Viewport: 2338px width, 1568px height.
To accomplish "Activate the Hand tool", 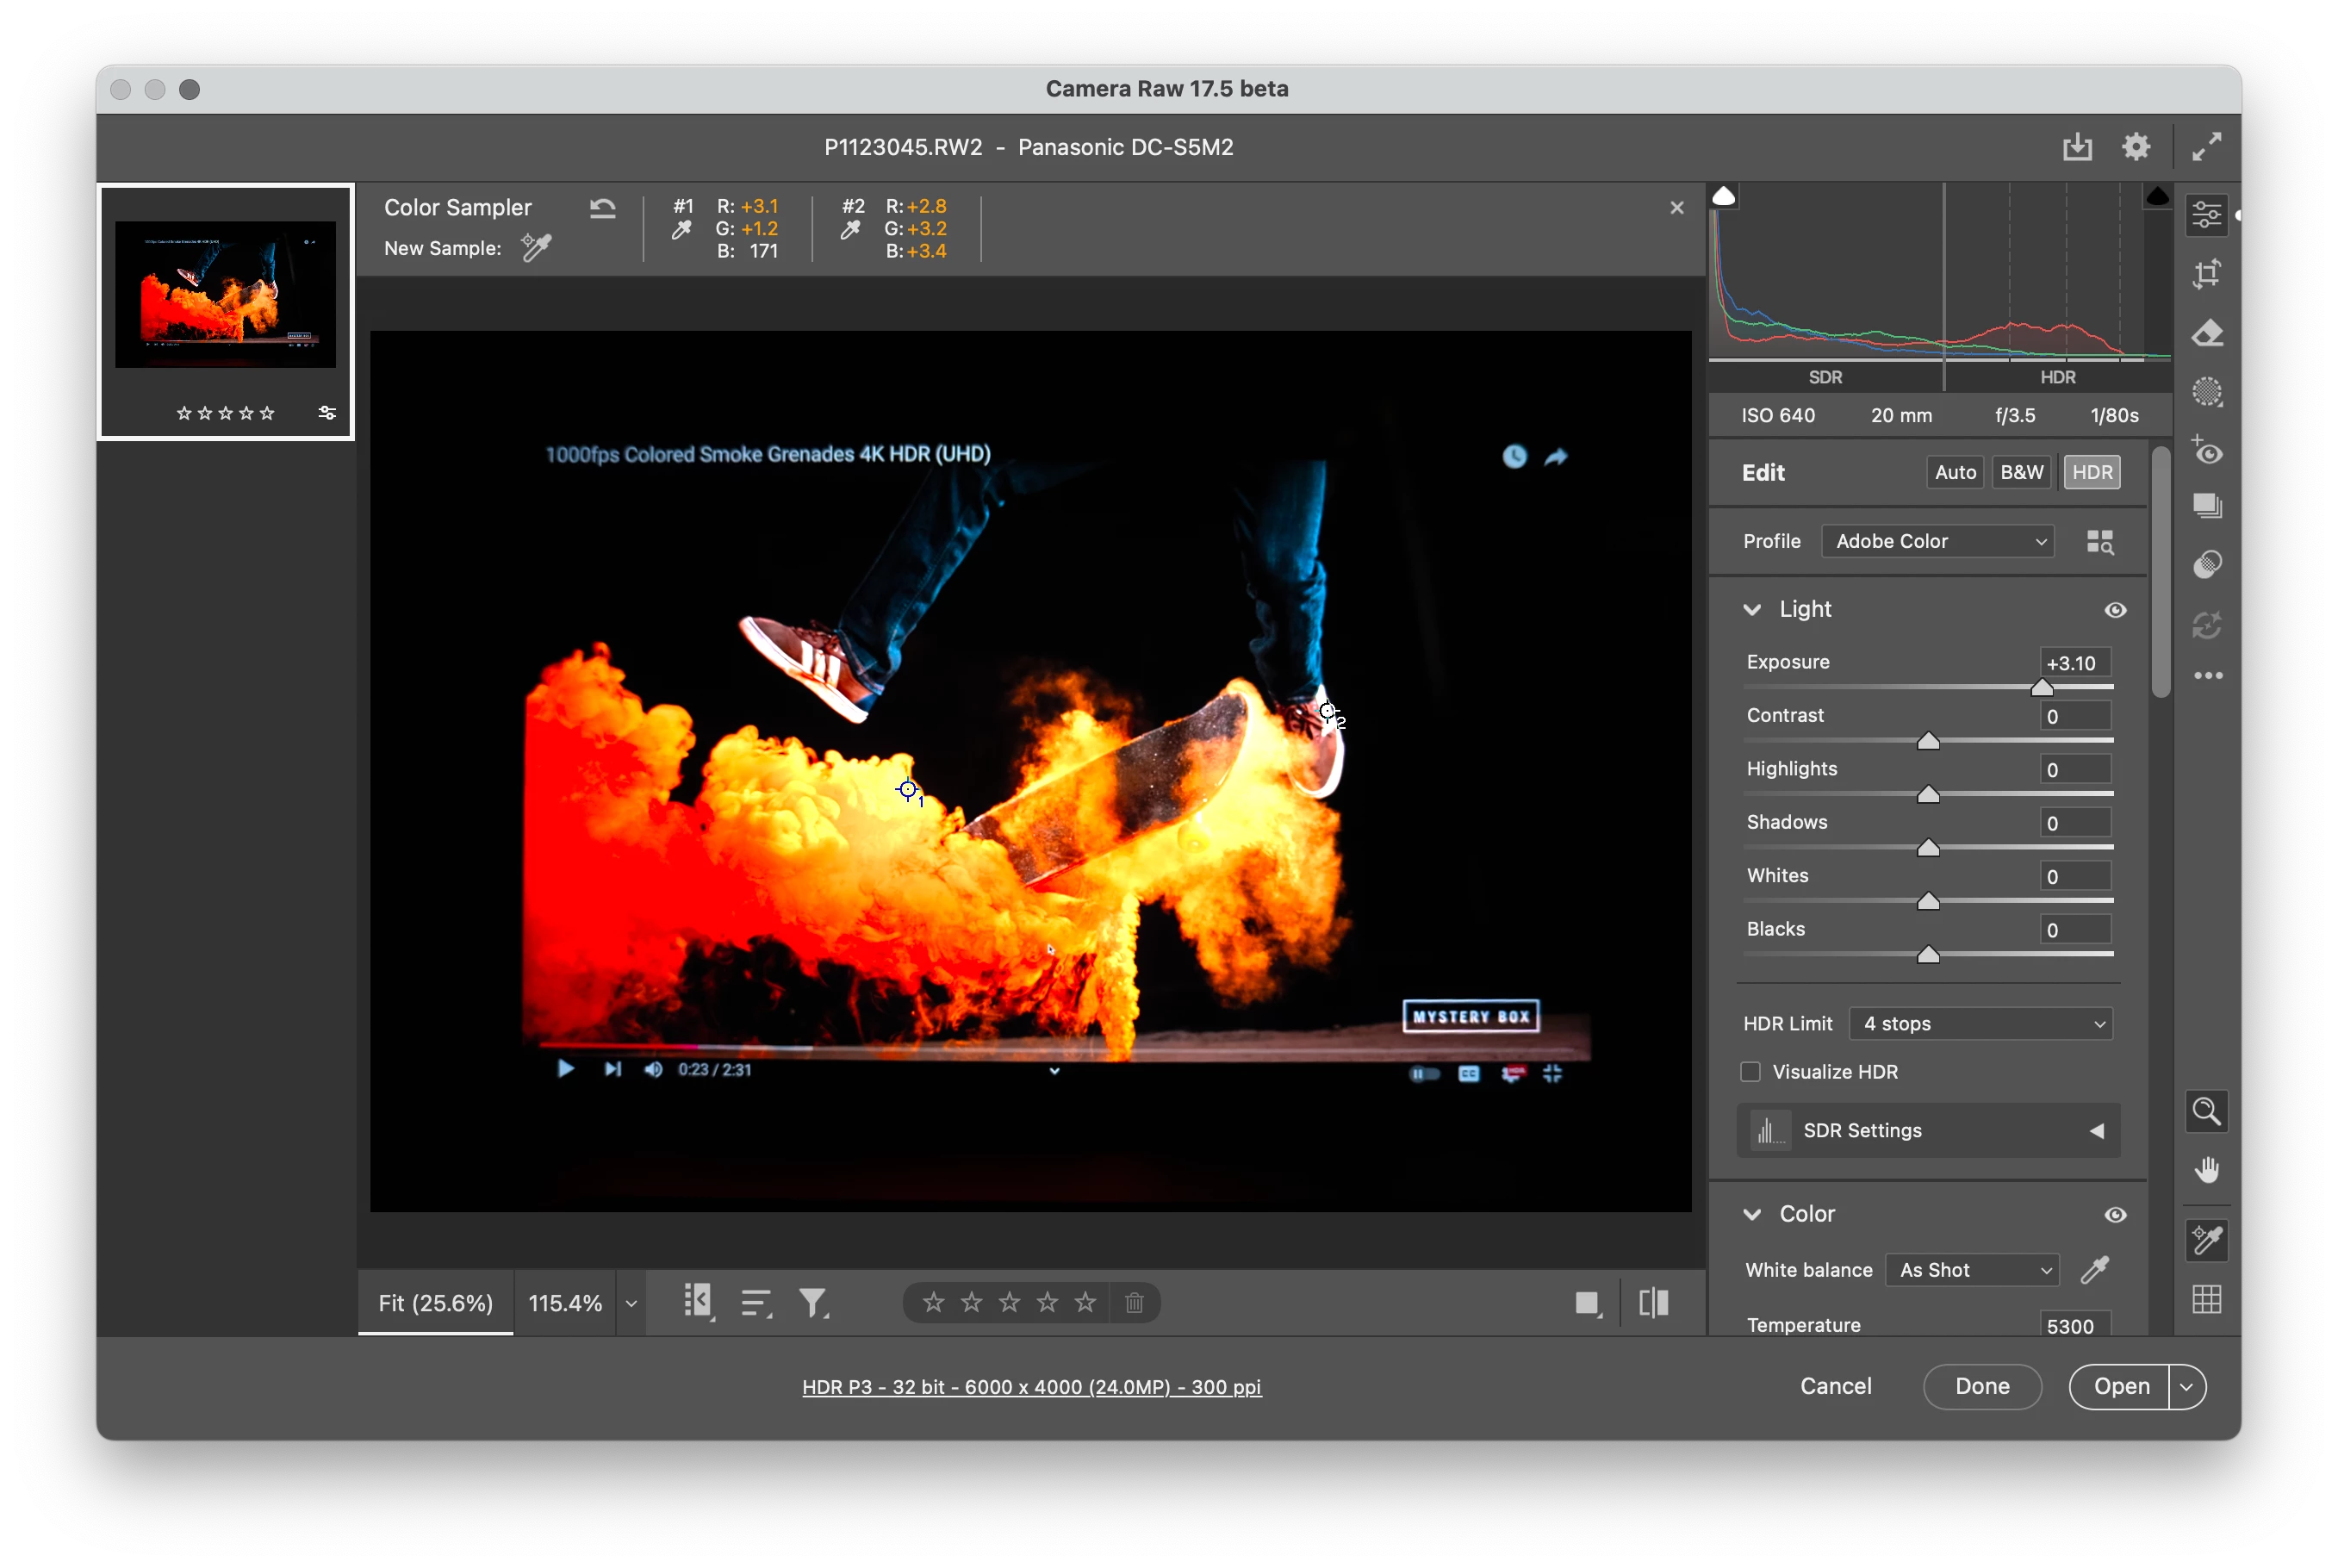I will point(2206,1169).
